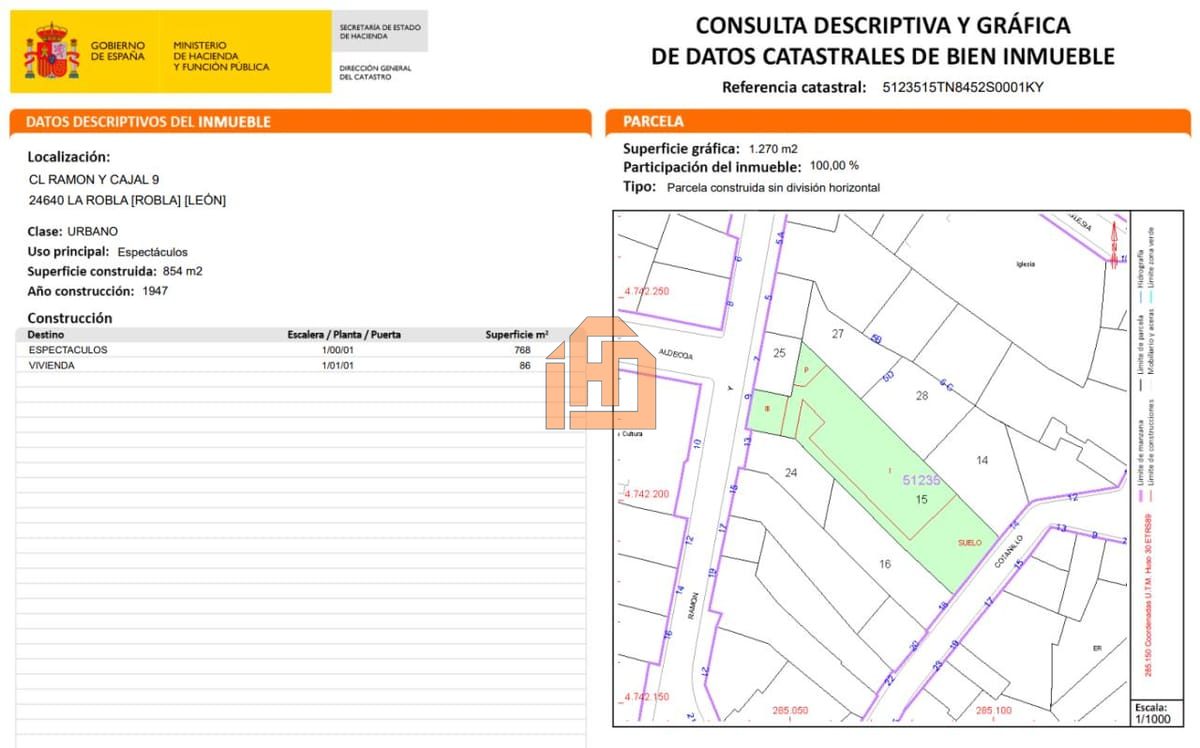Click the 'URBANO' class value
The image size is (1200, 748).
[92, 231]
